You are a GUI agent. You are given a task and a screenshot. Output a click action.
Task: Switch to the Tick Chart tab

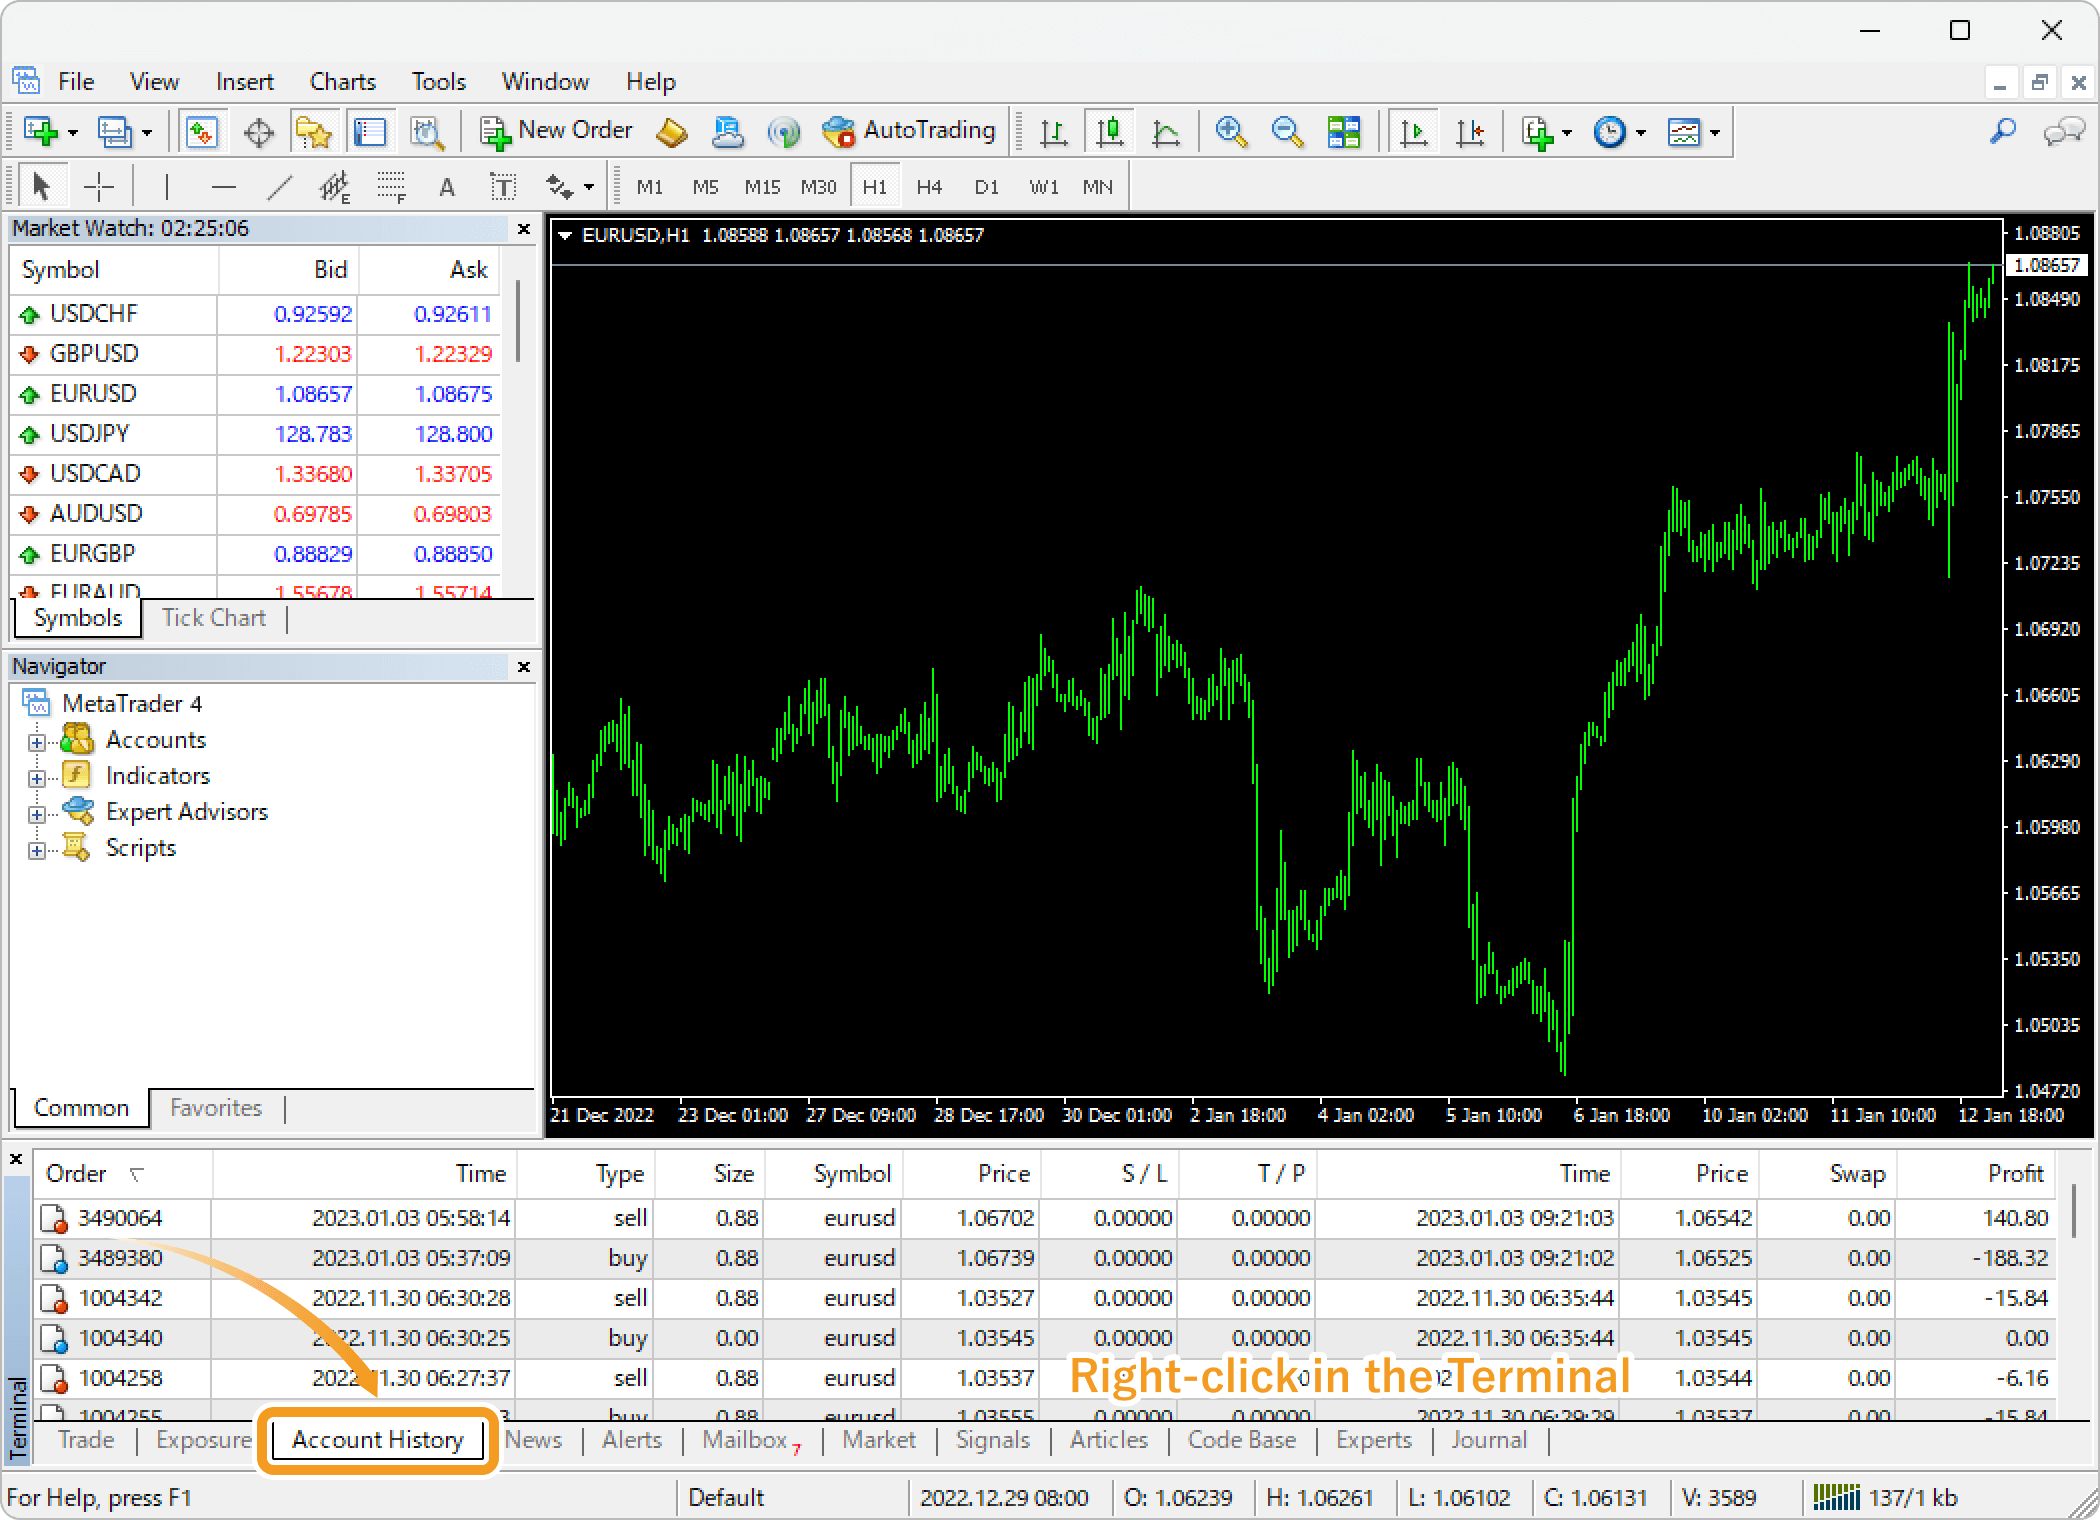pyautogui.click(x=214, y=618)
